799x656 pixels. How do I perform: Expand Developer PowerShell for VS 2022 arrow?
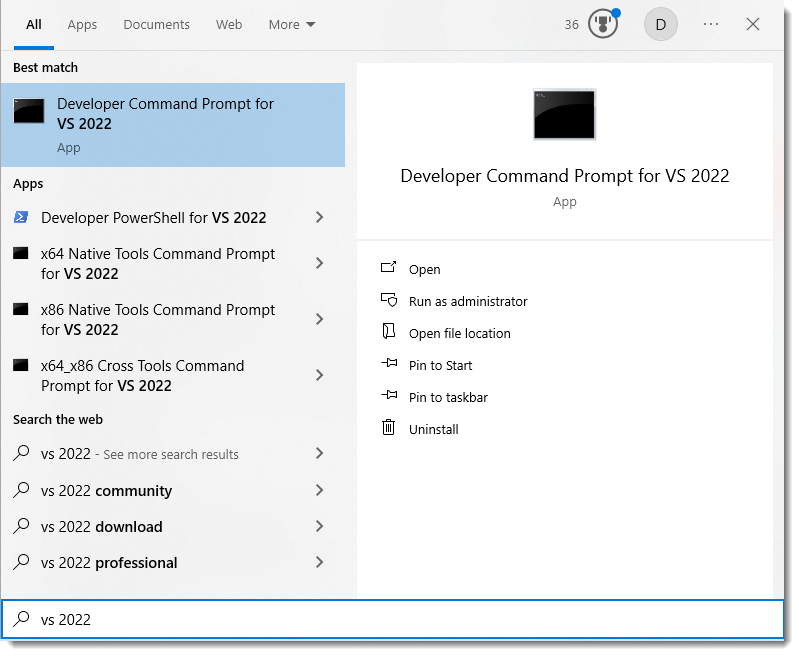(x=319, y=217)
